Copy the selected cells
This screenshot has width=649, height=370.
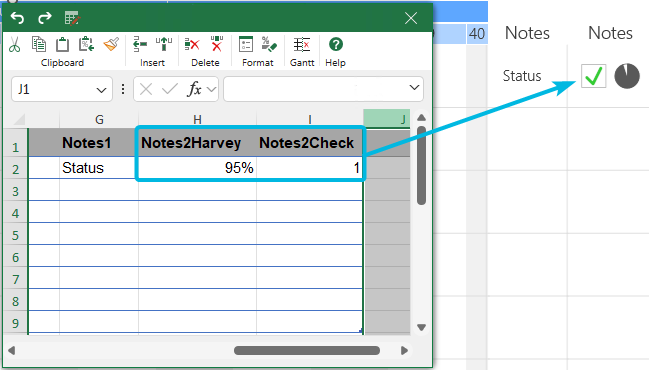tap(39, 44)
